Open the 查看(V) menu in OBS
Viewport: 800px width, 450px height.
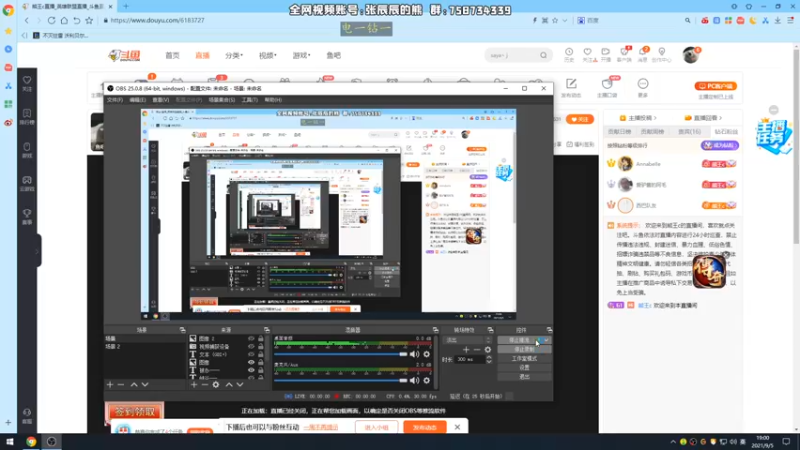160,100
